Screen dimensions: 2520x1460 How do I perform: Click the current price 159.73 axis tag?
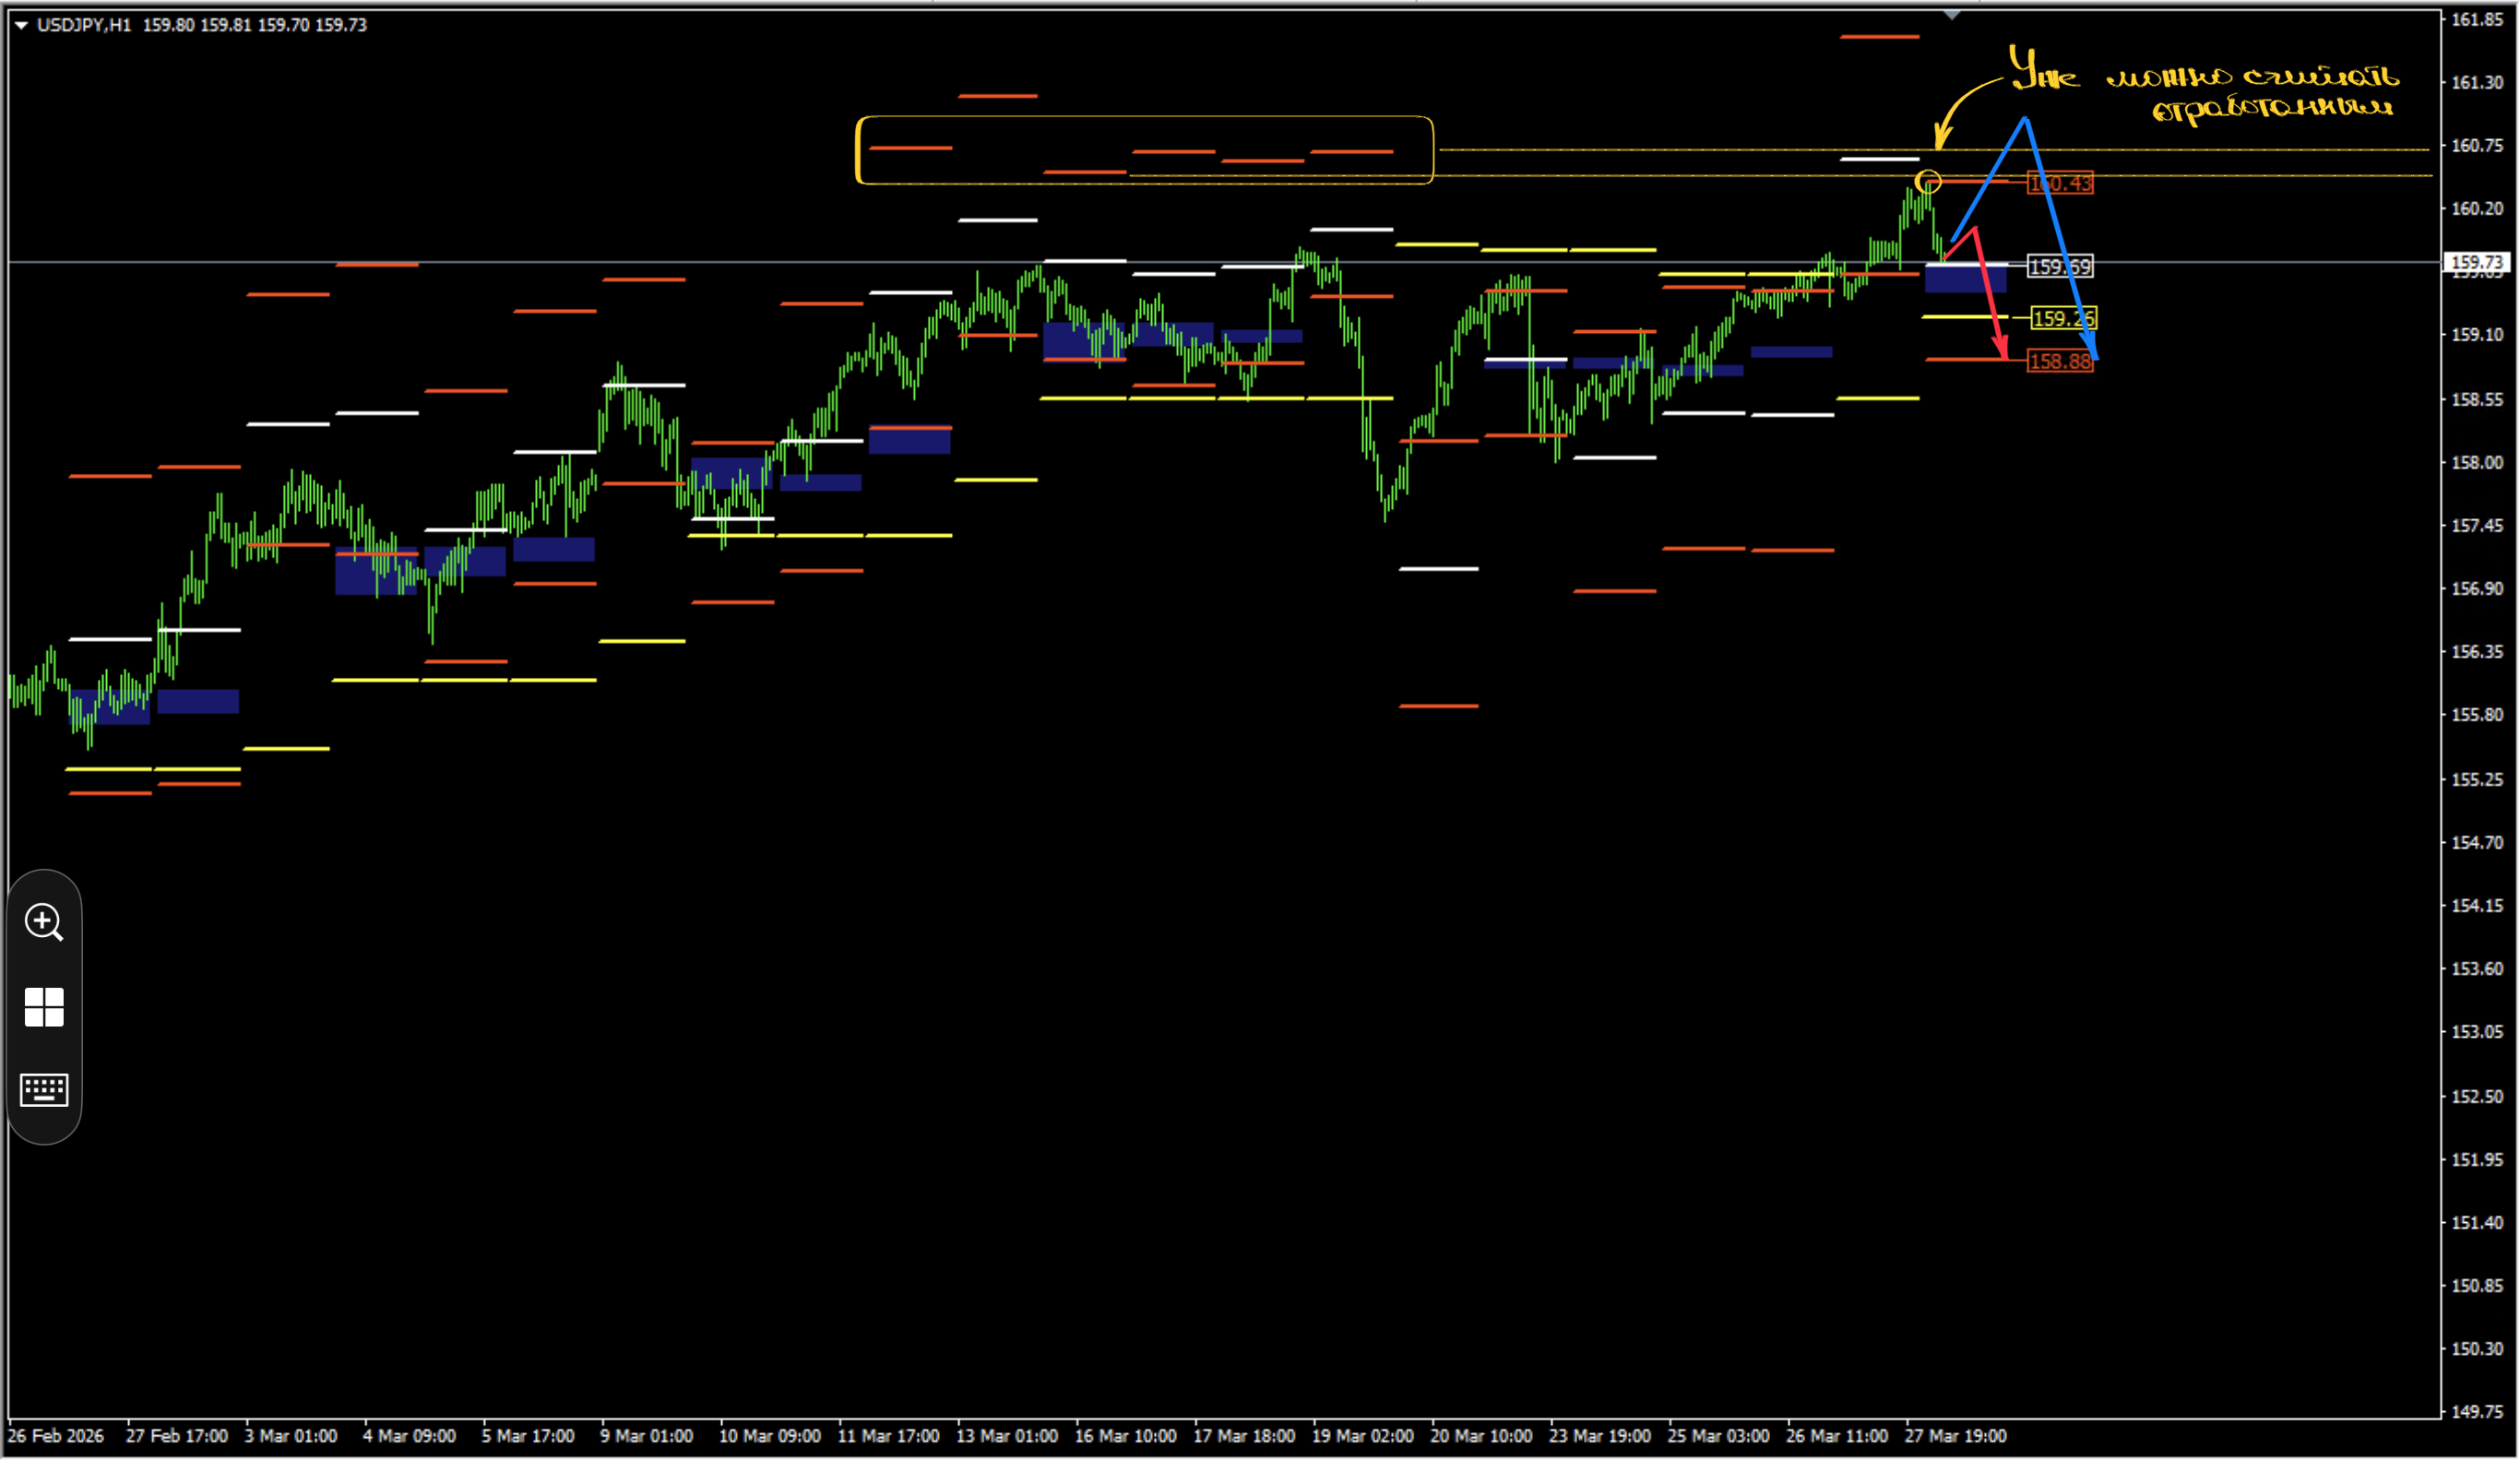click(x=2477, y=262)
